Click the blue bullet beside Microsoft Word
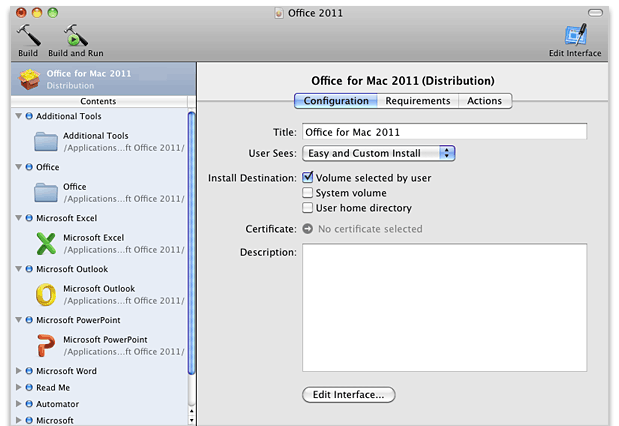 click(29, 371)
